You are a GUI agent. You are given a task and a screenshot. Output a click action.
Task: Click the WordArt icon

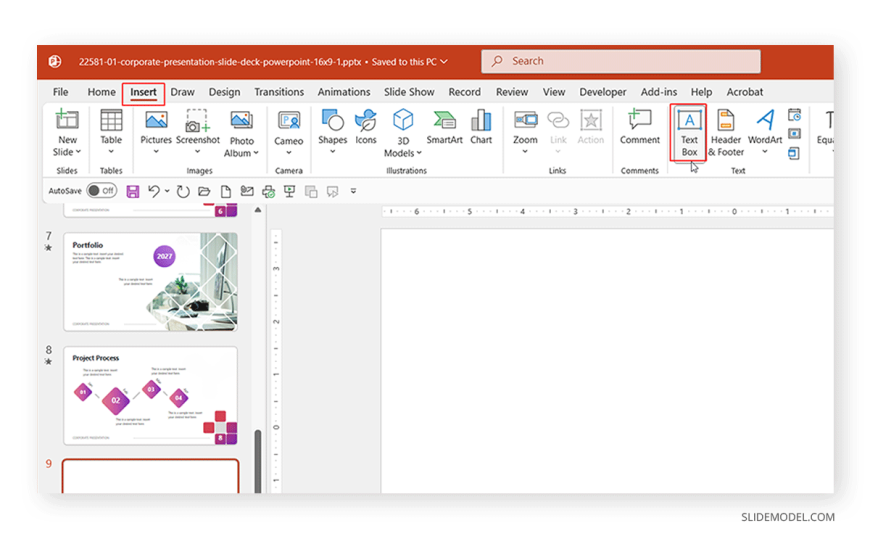(765, 120)
